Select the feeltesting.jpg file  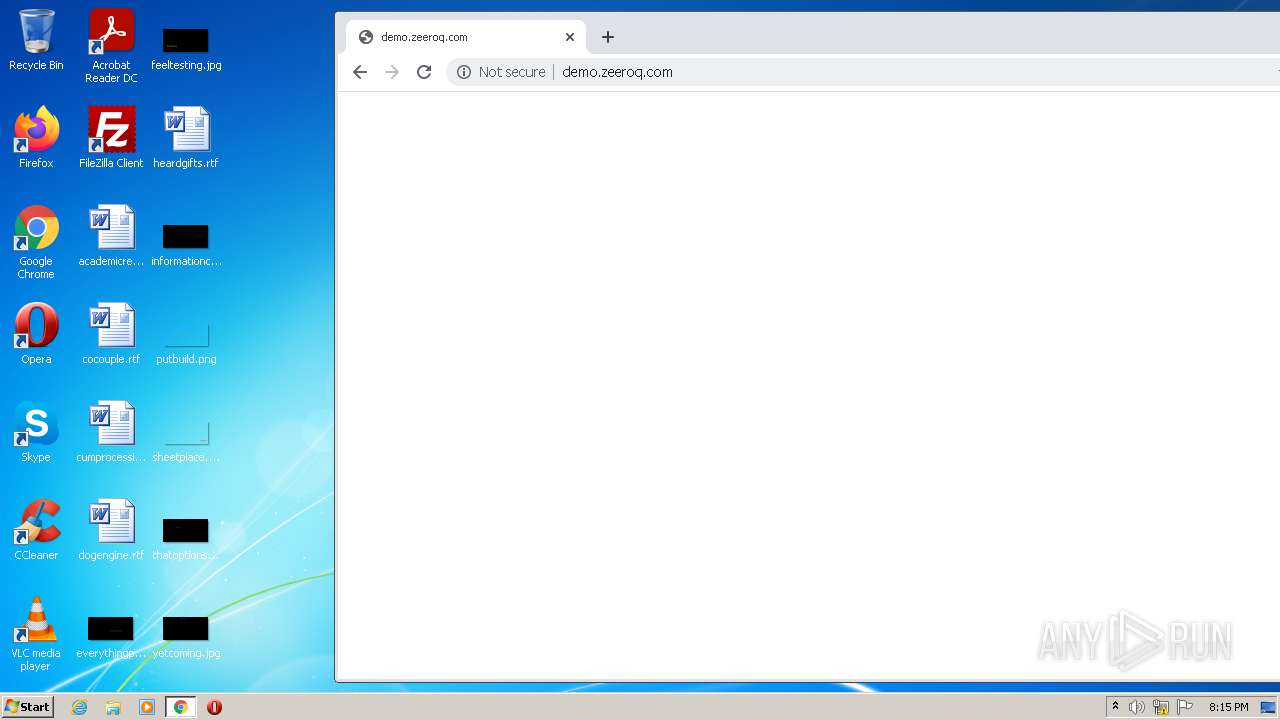[186, 47]
